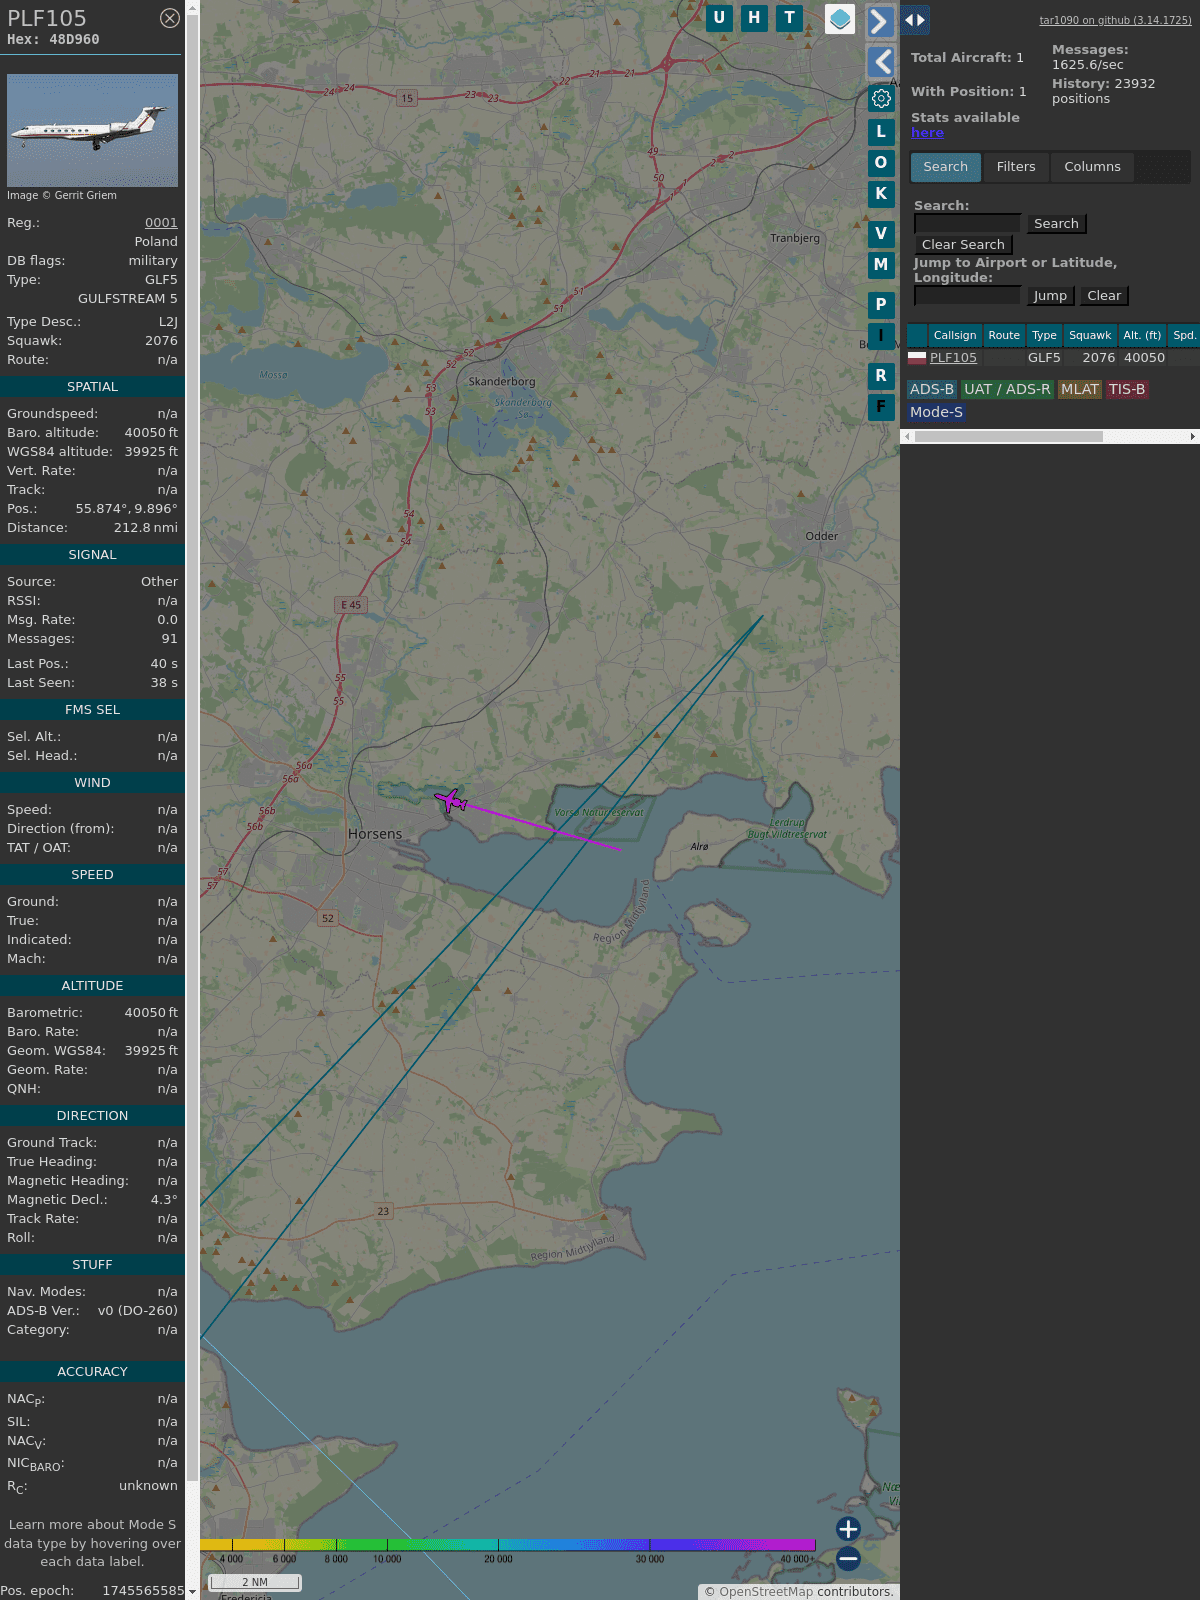
Task: Close the PLF105 aircraft info panel
Action: coord(170,18)
